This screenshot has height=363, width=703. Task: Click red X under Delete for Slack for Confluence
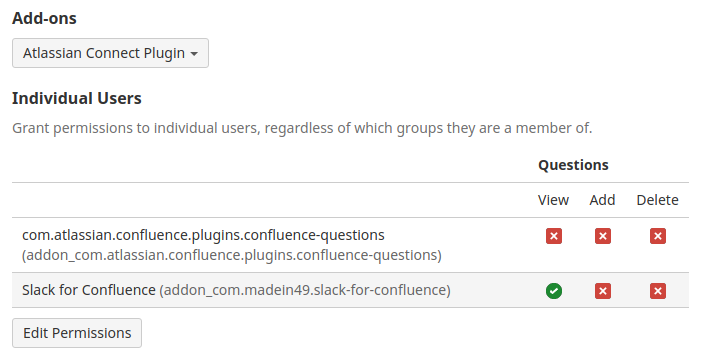pos(658,291)
